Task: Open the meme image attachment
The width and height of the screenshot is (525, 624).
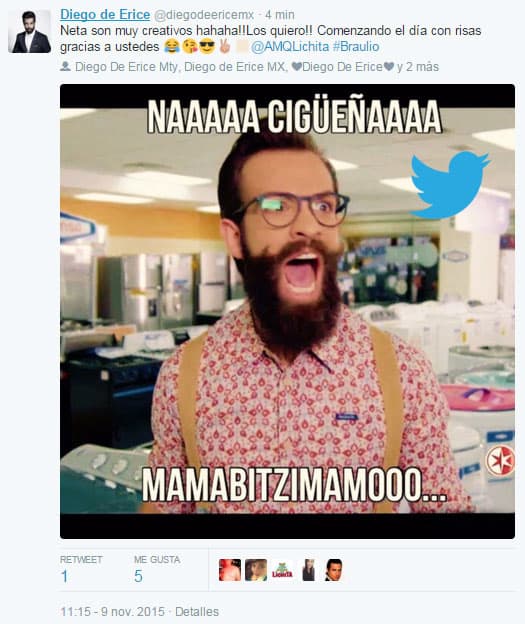Action: click(287, 311)
